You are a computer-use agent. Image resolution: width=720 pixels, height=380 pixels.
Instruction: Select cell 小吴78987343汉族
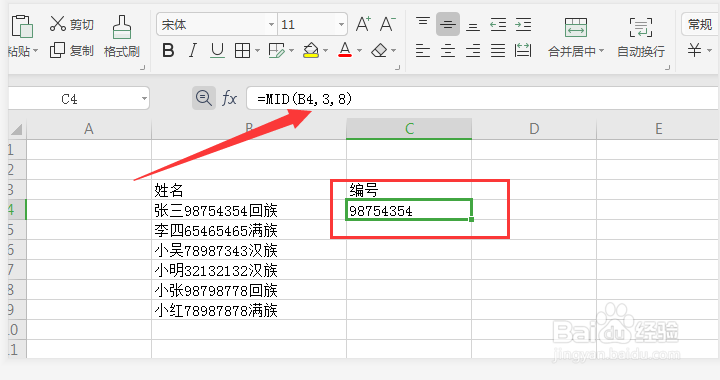249,250
